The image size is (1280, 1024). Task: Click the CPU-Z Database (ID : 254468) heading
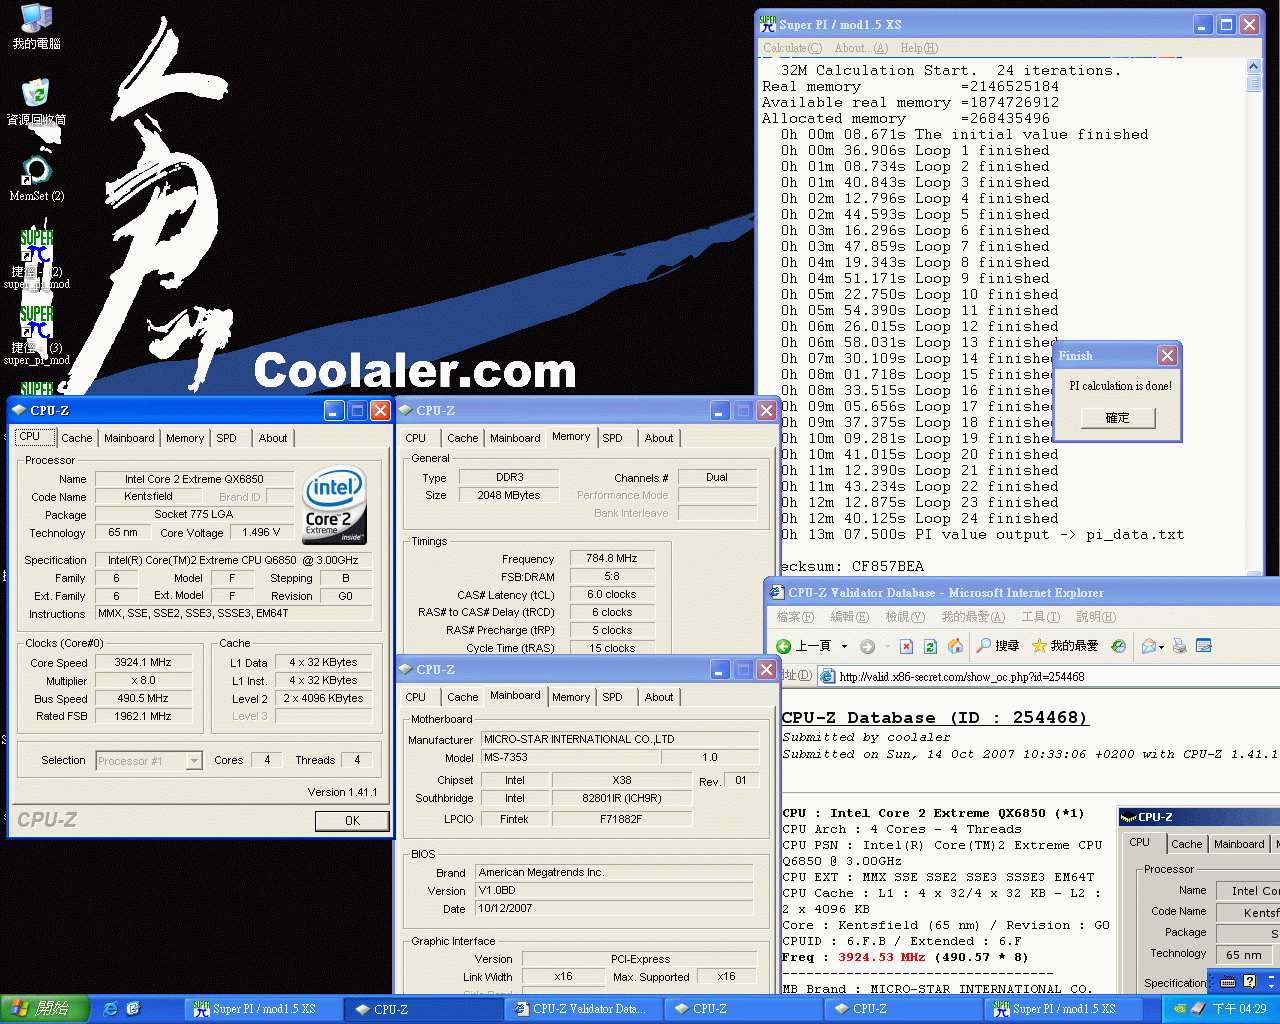tap(934, 718)
